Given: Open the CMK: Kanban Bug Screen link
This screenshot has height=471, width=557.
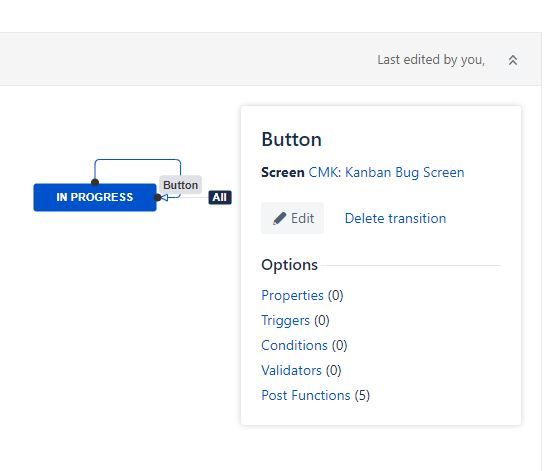Looking at the screenshot, I should pos(386,172).
